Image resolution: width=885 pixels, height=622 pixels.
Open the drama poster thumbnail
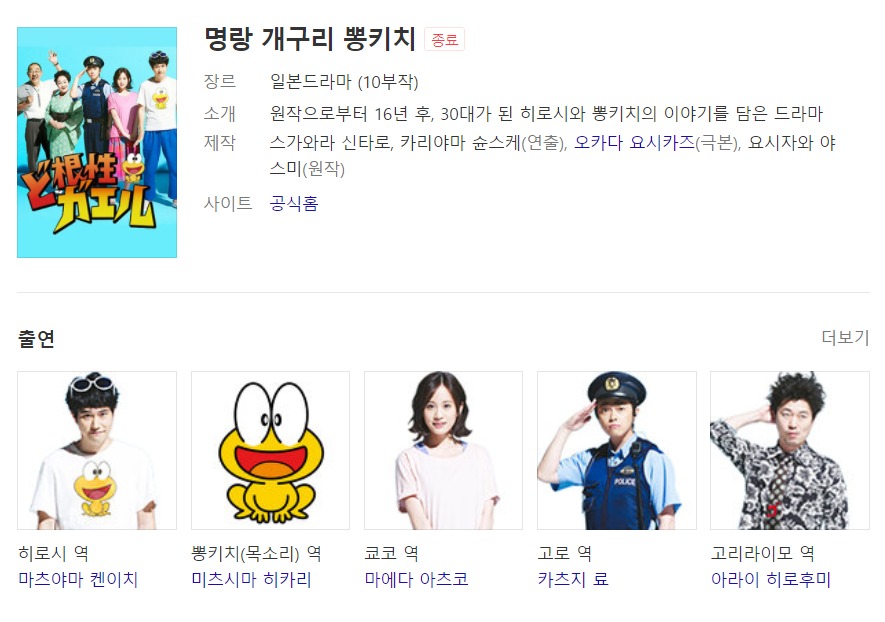tap(97, 142)
